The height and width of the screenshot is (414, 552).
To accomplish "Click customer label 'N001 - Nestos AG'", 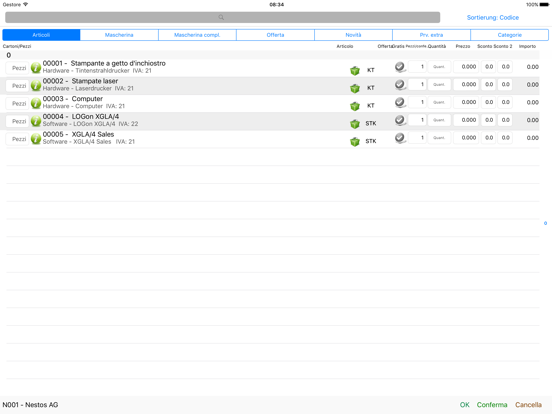I will point(30,405).
